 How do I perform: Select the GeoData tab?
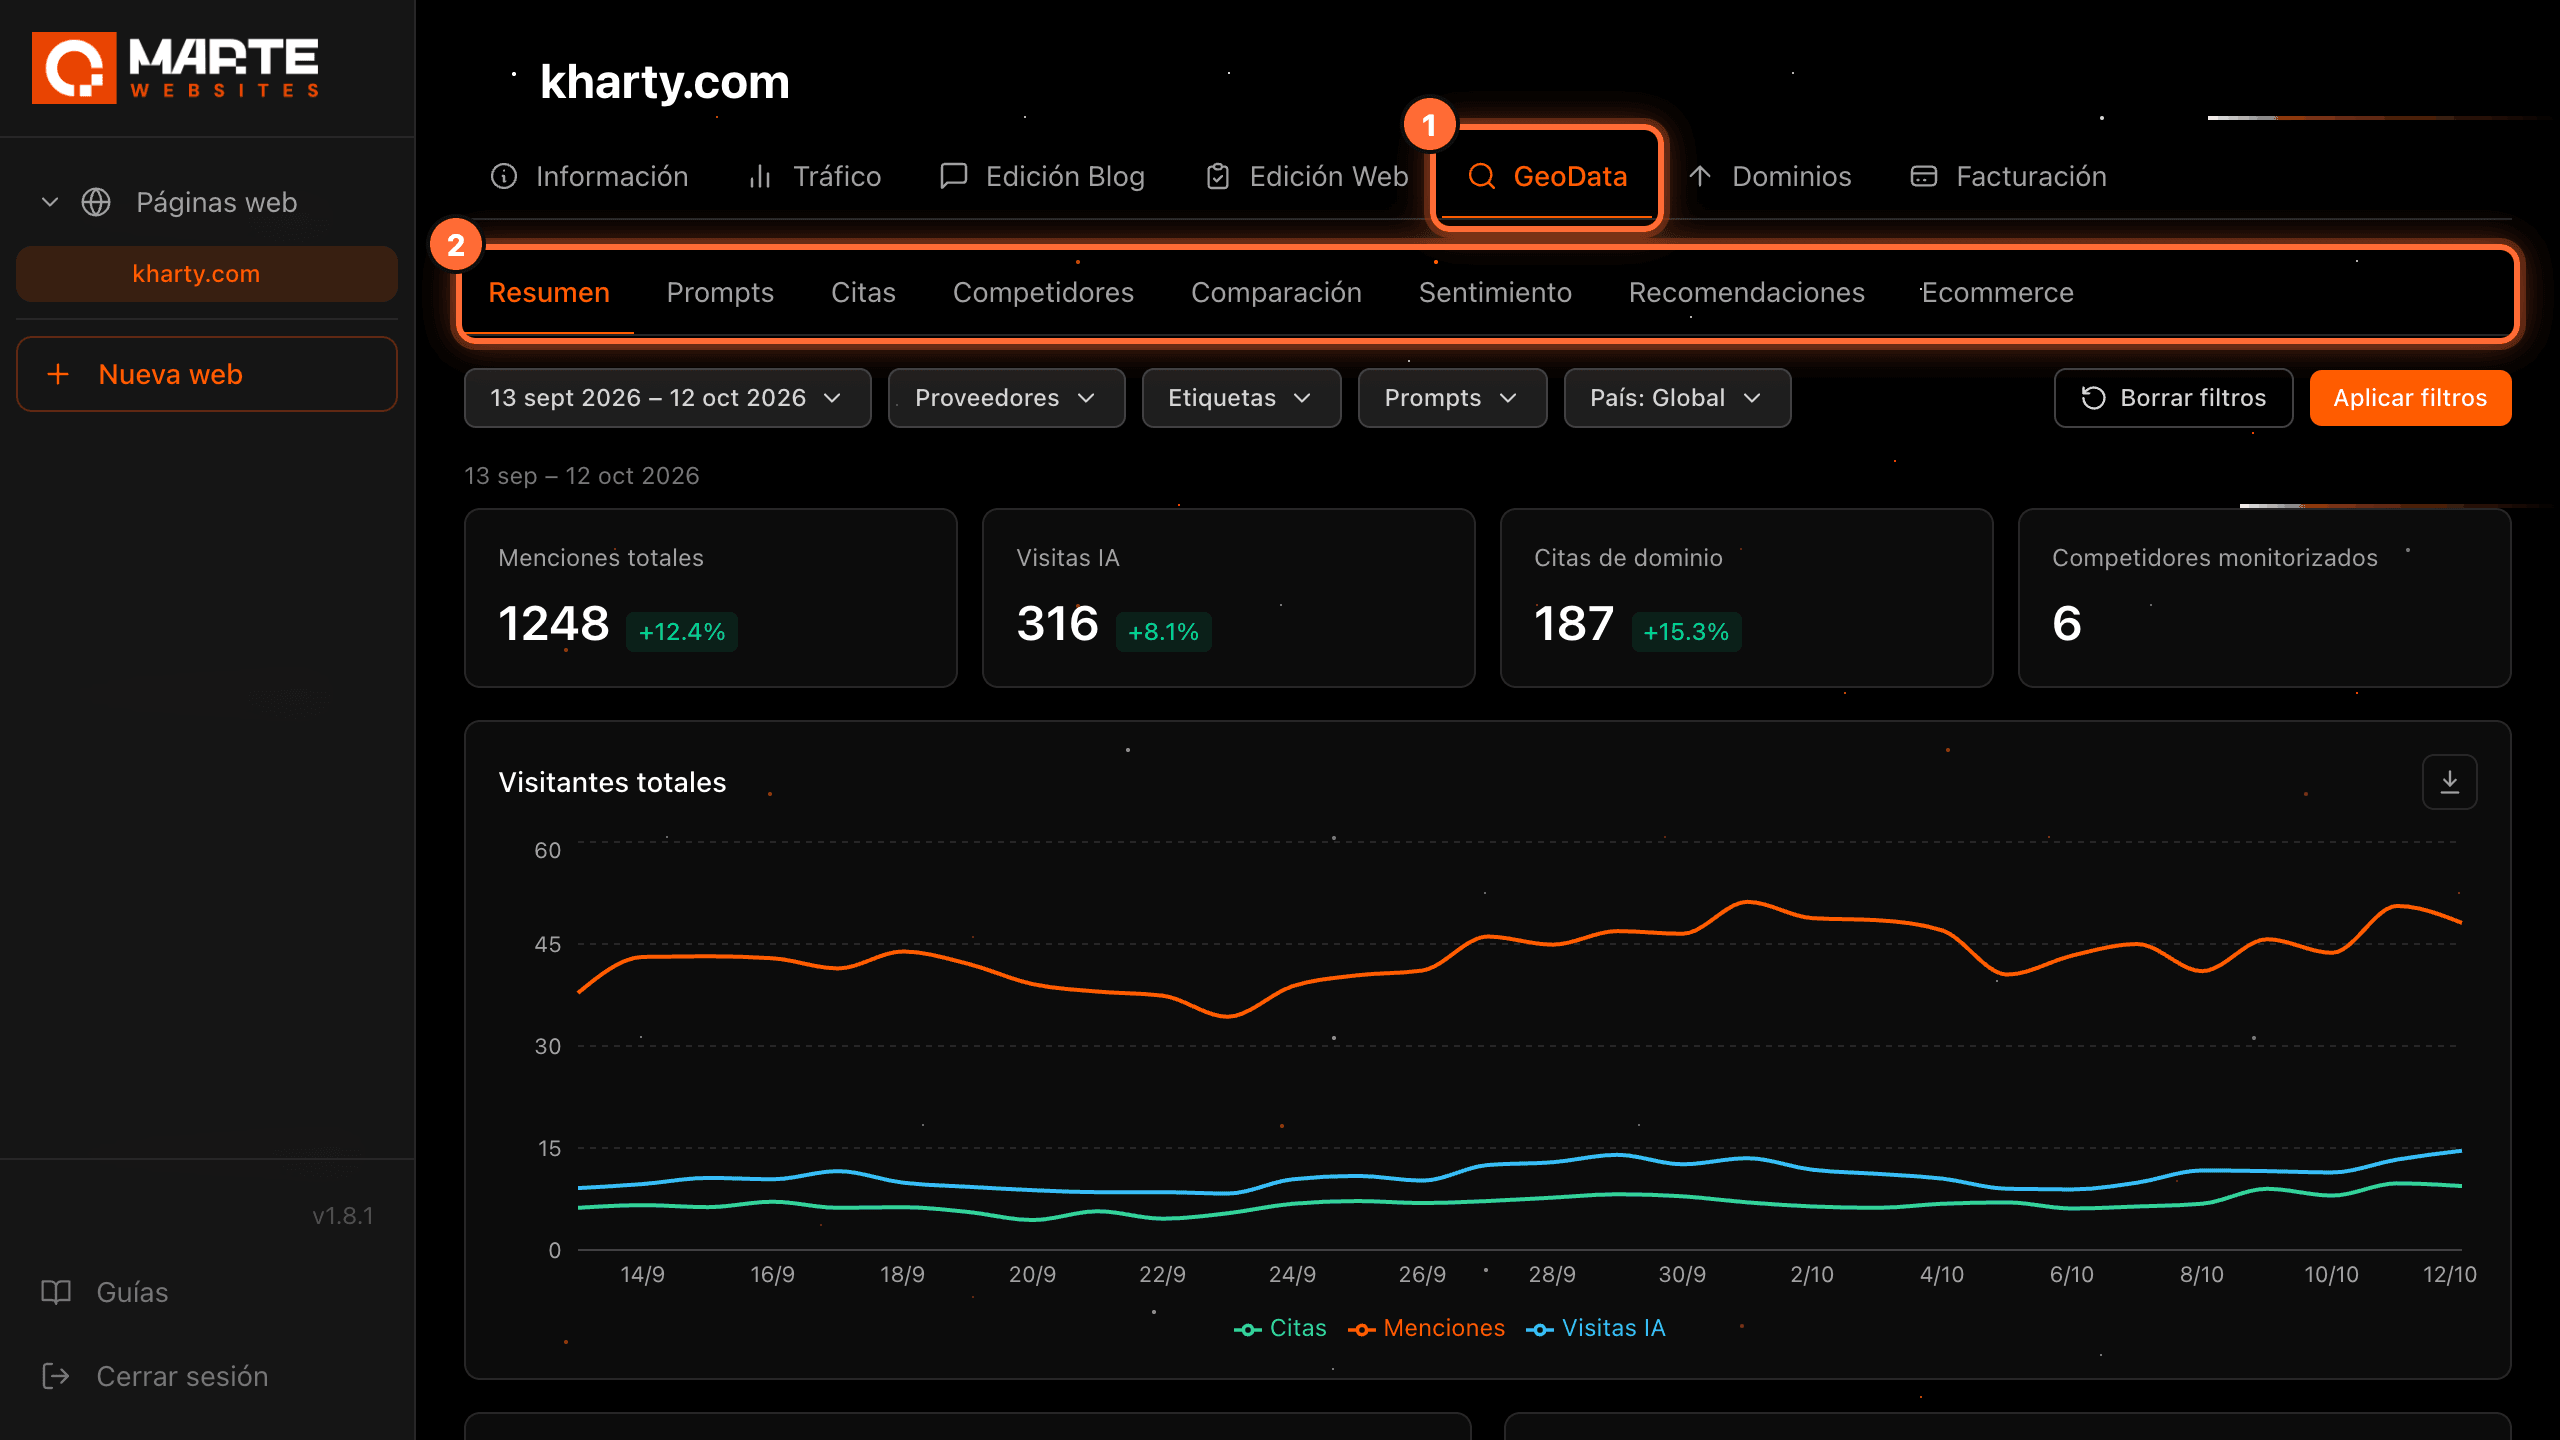tap(1548, 177)
